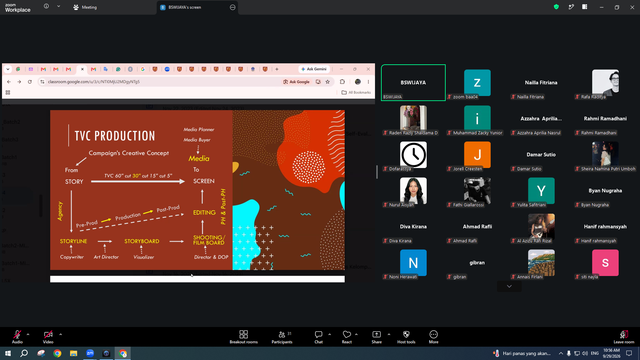Viewport: 640px width, 360px height.
Task: Click the TVC Production slide image
Action: 197,190
